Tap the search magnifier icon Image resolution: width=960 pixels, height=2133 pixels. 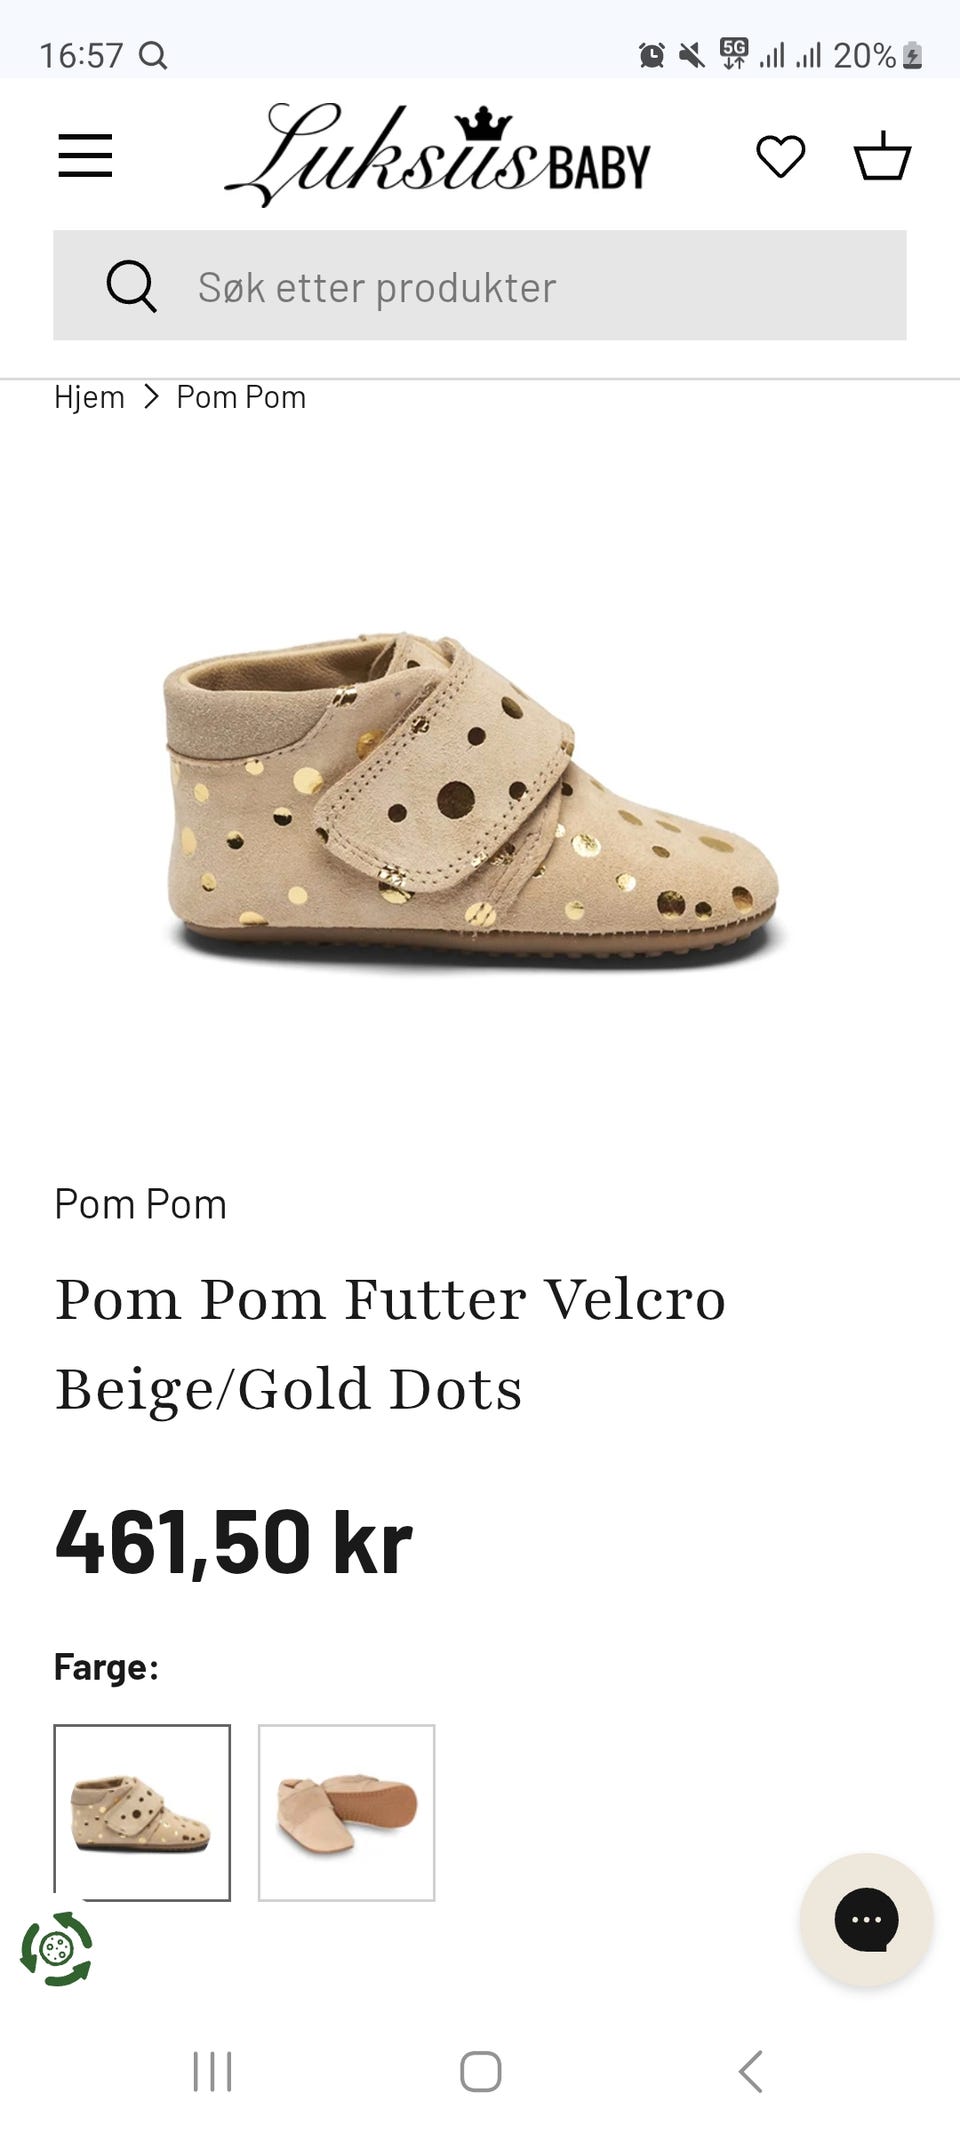pos(131,287)
